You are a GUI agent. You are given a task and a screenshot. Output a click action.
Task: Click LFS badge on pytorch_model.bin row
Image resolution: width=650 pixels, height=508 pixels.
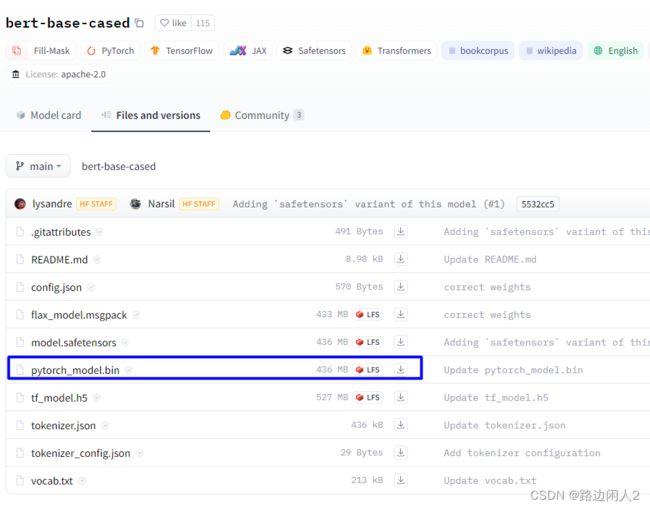368,369
